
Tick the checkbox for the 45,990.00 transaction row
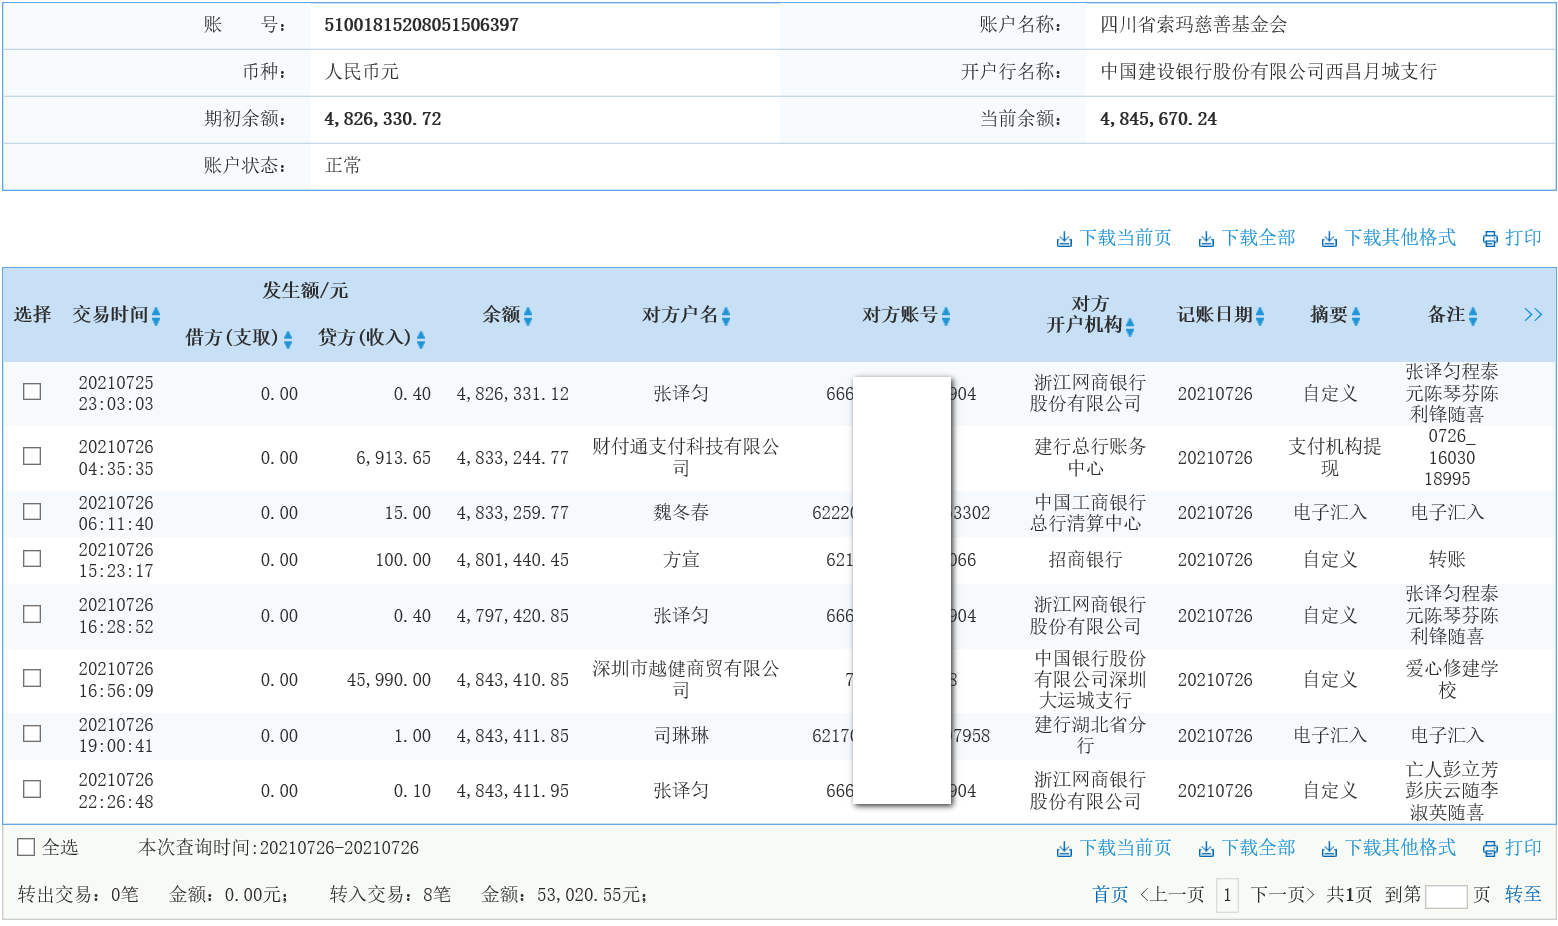tap(32, 678)
